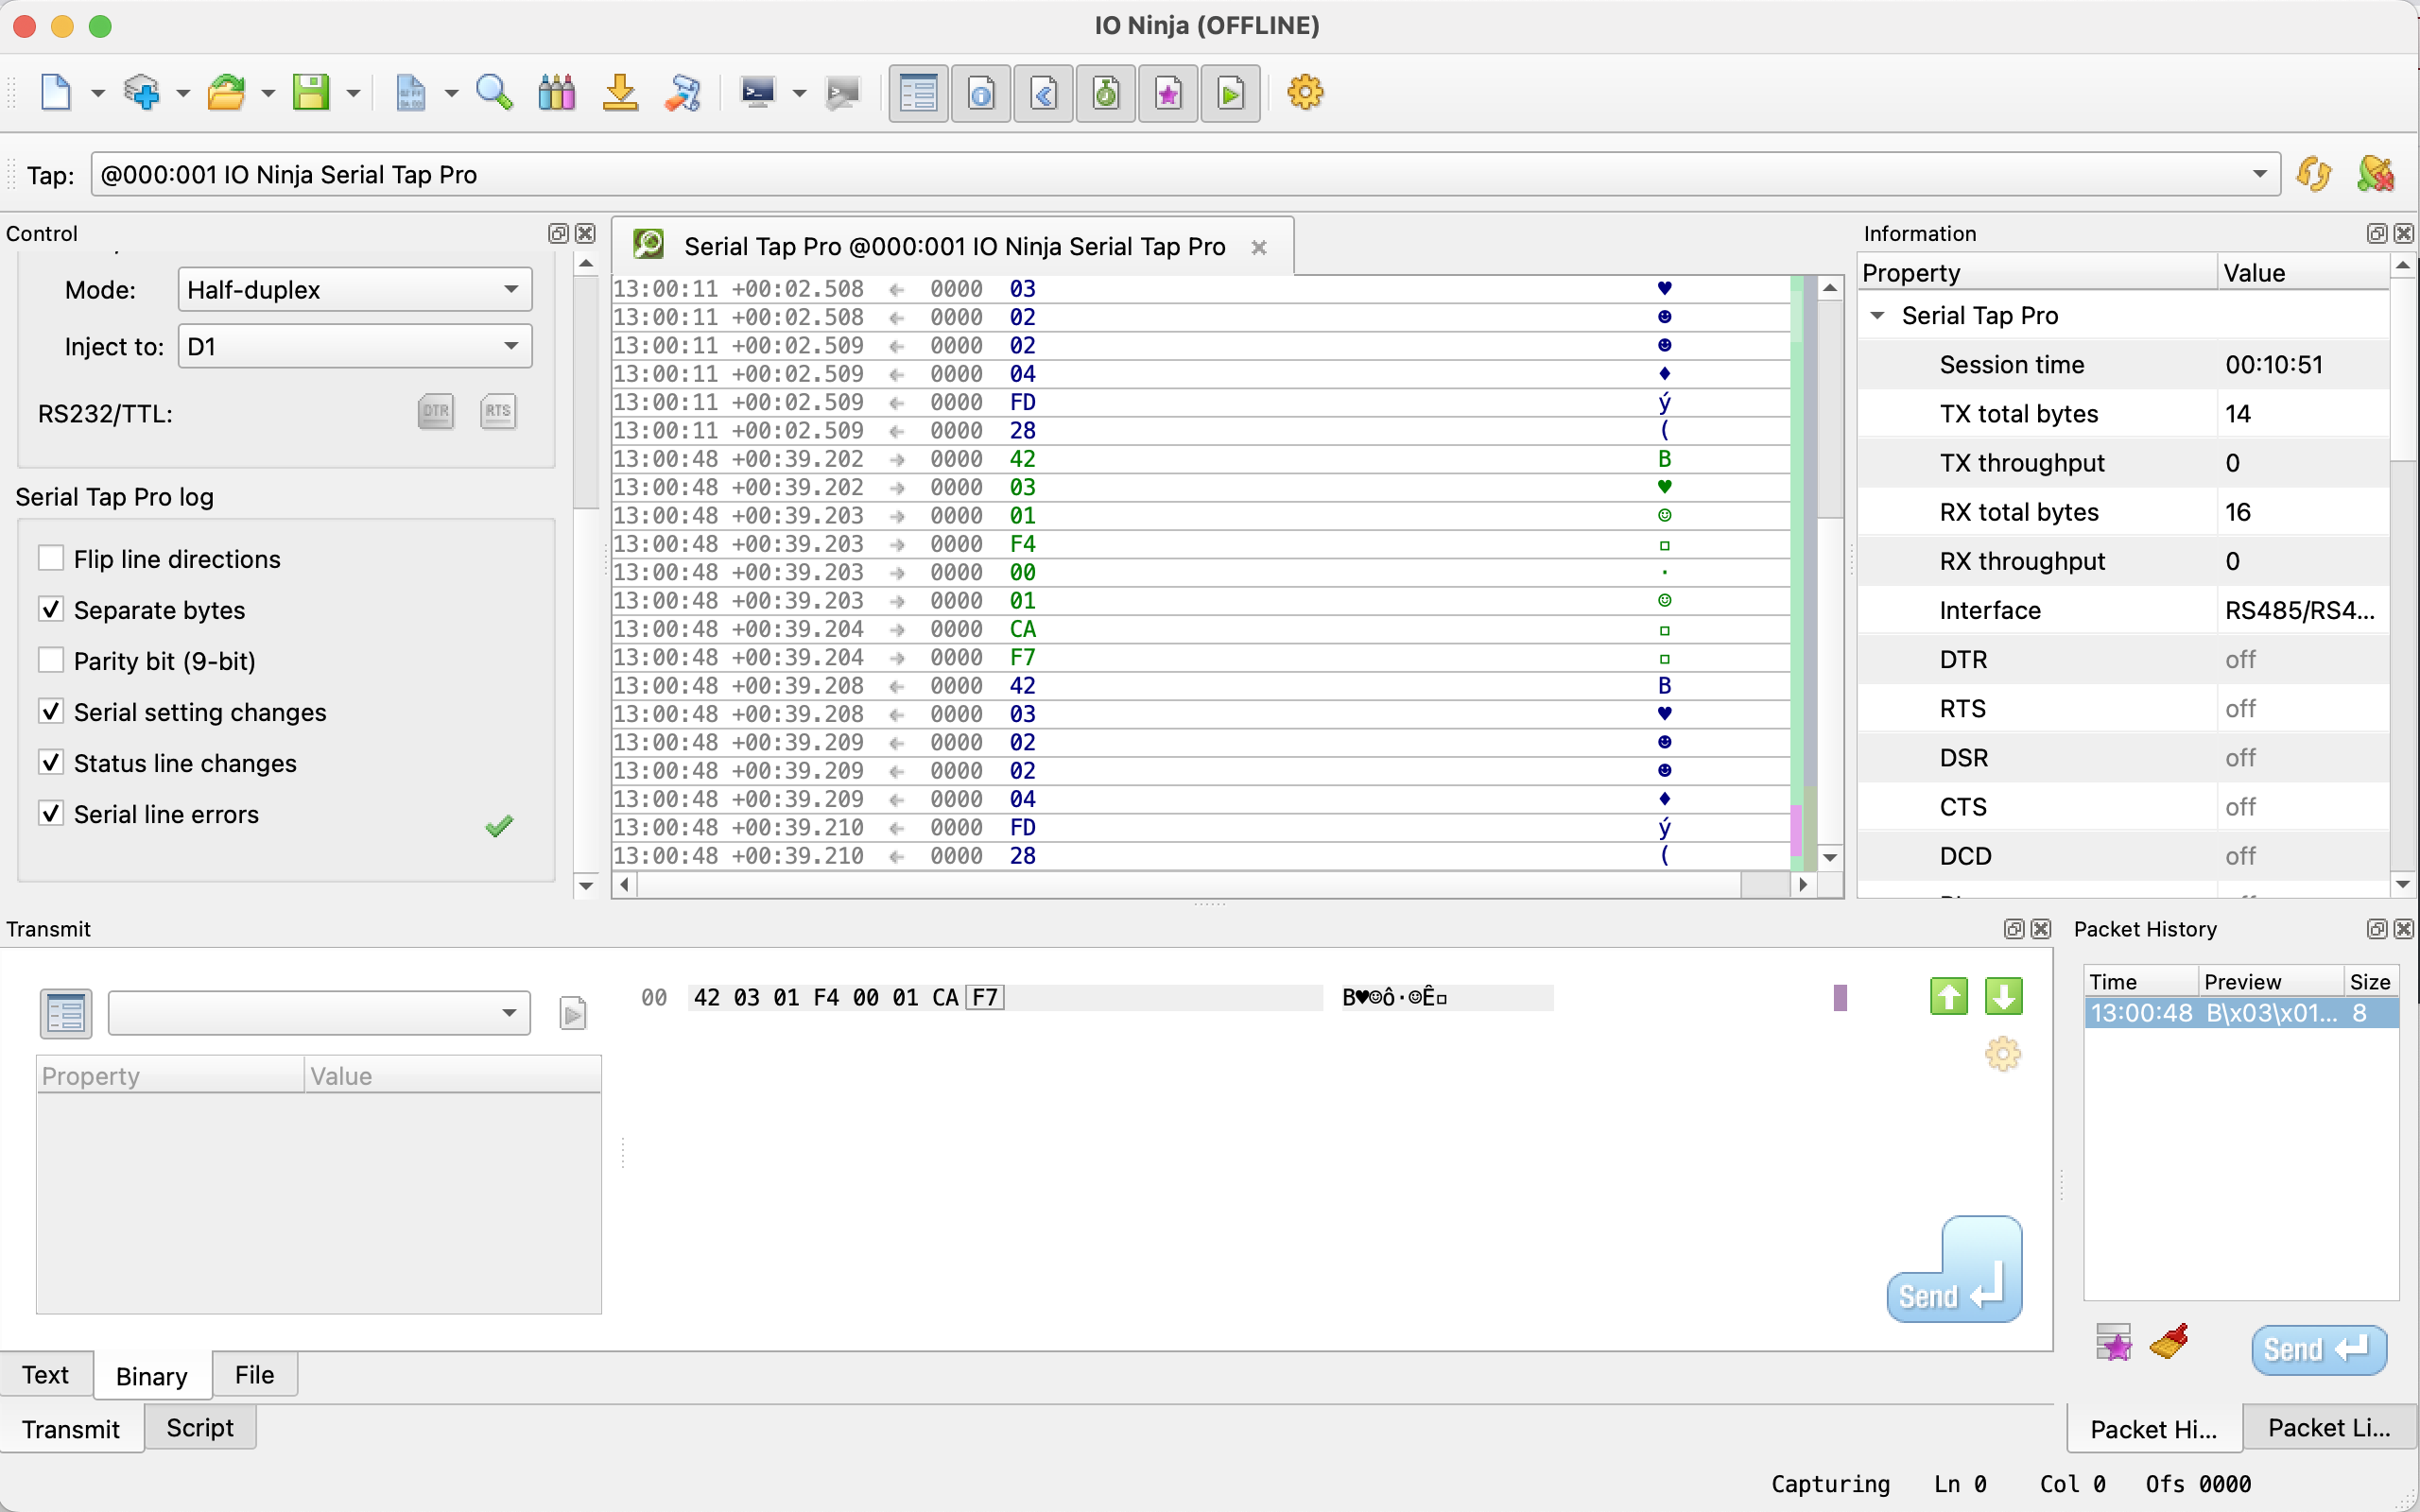Image resolution: width=2420 pixels, height=1512 pixels.
Task: Float the Information pane via undock icon
Action: [2377, 233]
